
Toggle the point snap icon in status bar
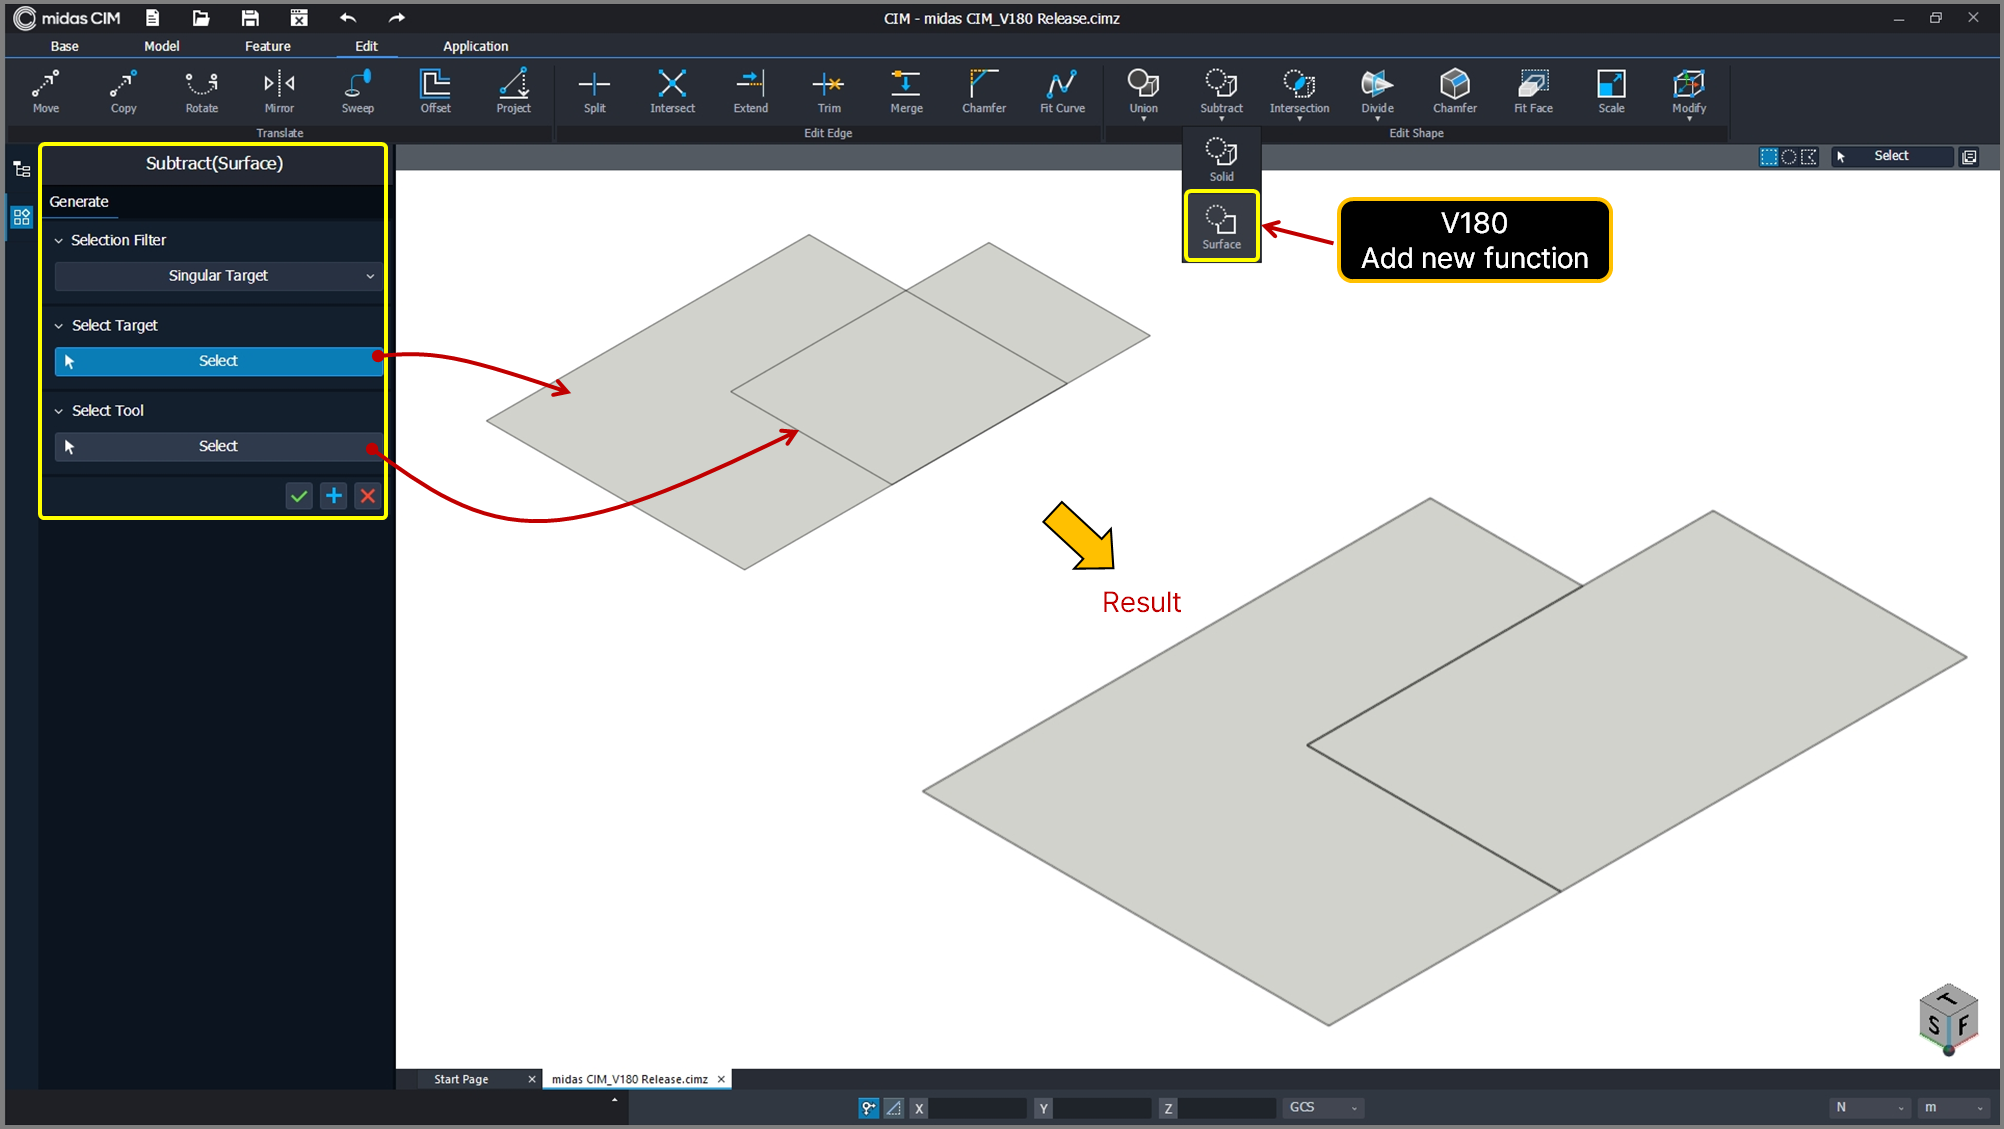point(868,1107)
